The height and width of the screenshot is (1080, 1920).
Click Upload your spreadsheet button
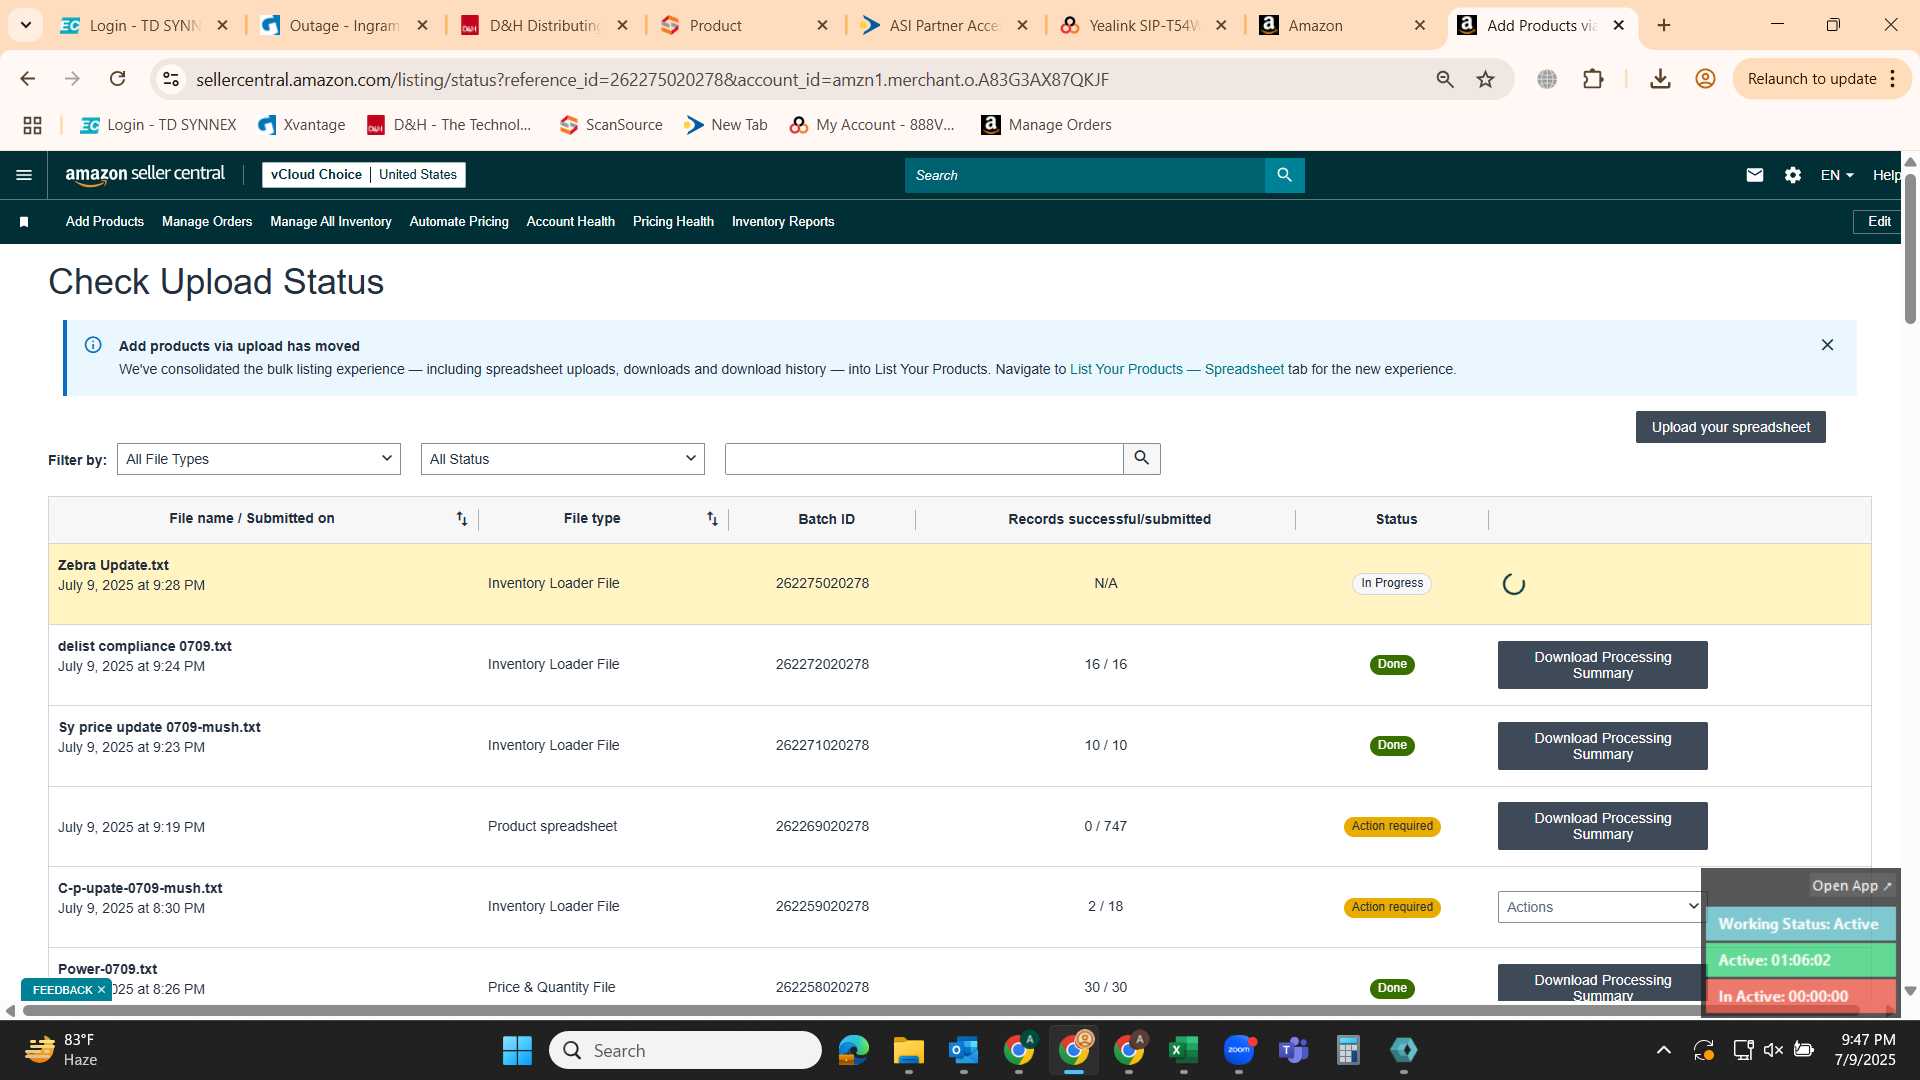(x=1730, y=427)
